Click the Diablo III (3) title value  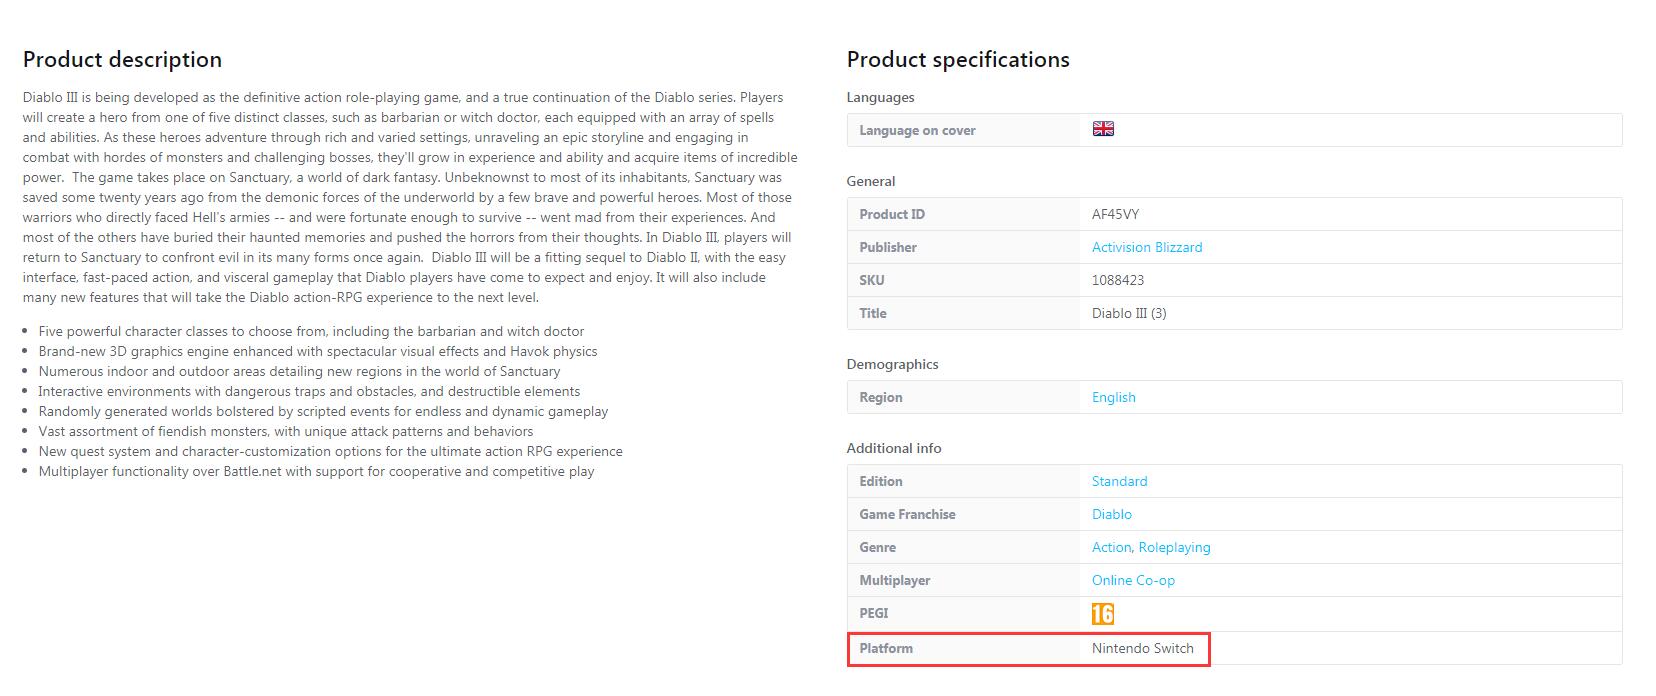coord(1128,313)
